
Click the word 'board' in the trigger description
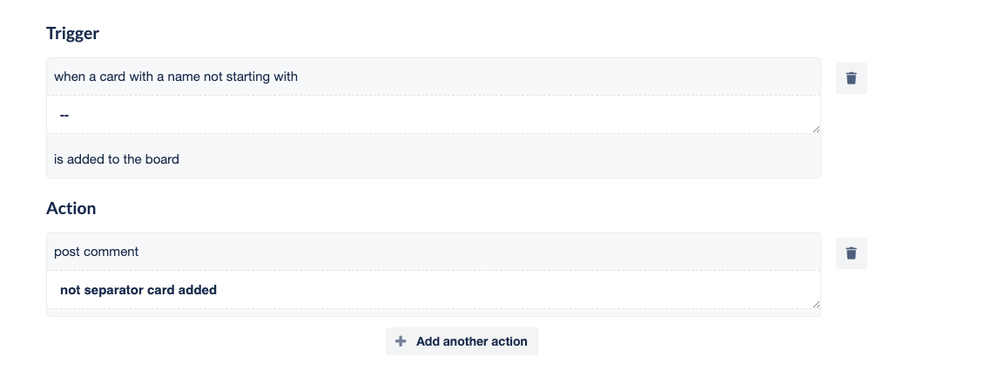(x=162, y=159)
